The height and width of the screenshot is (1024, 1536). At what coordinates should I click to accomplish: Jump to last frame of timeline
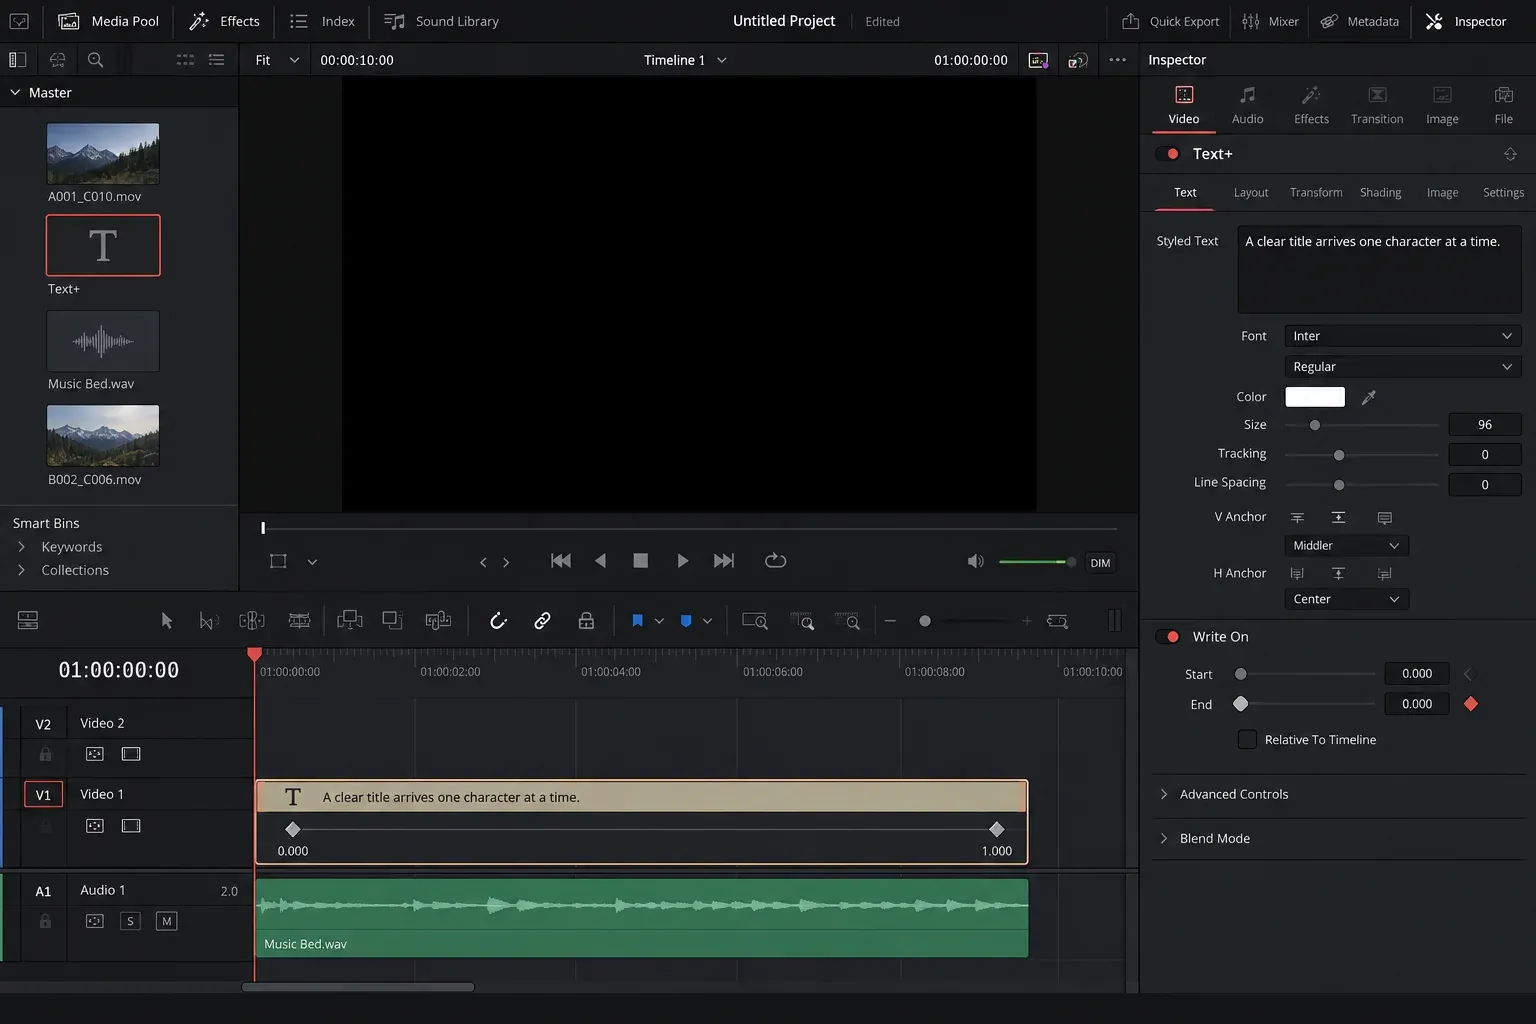pos(724,561)
